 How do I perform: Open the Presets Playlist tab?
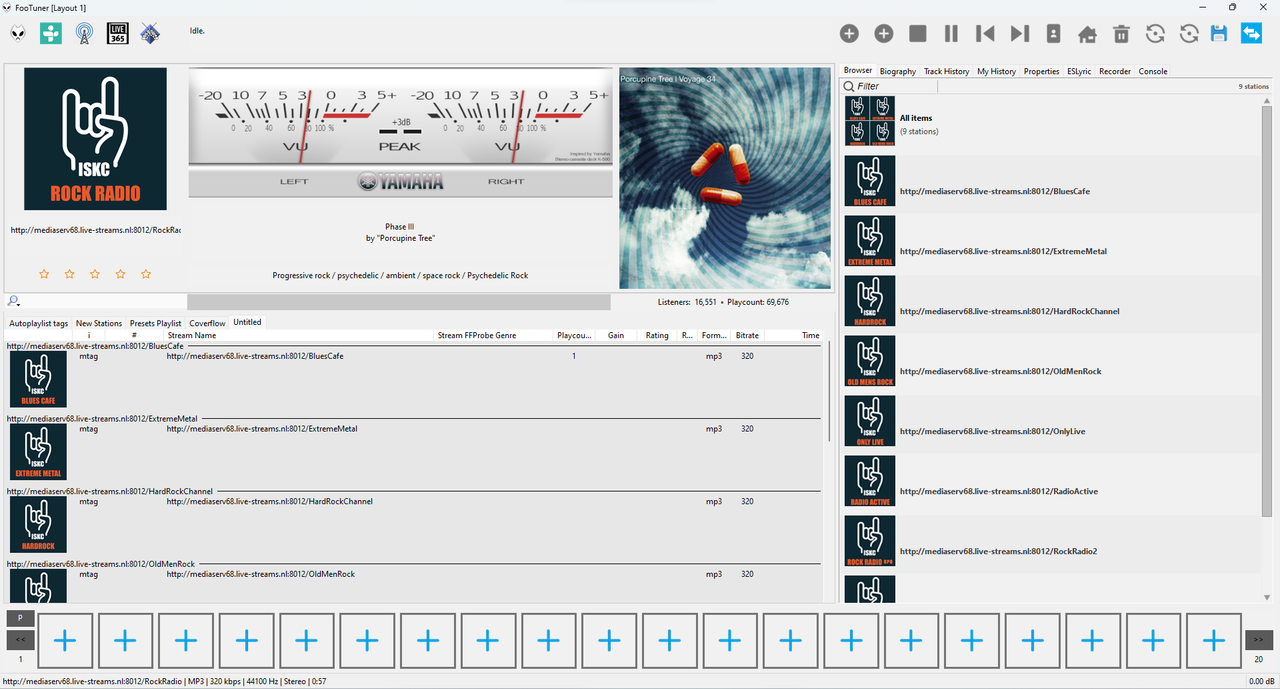click(156, 323)
